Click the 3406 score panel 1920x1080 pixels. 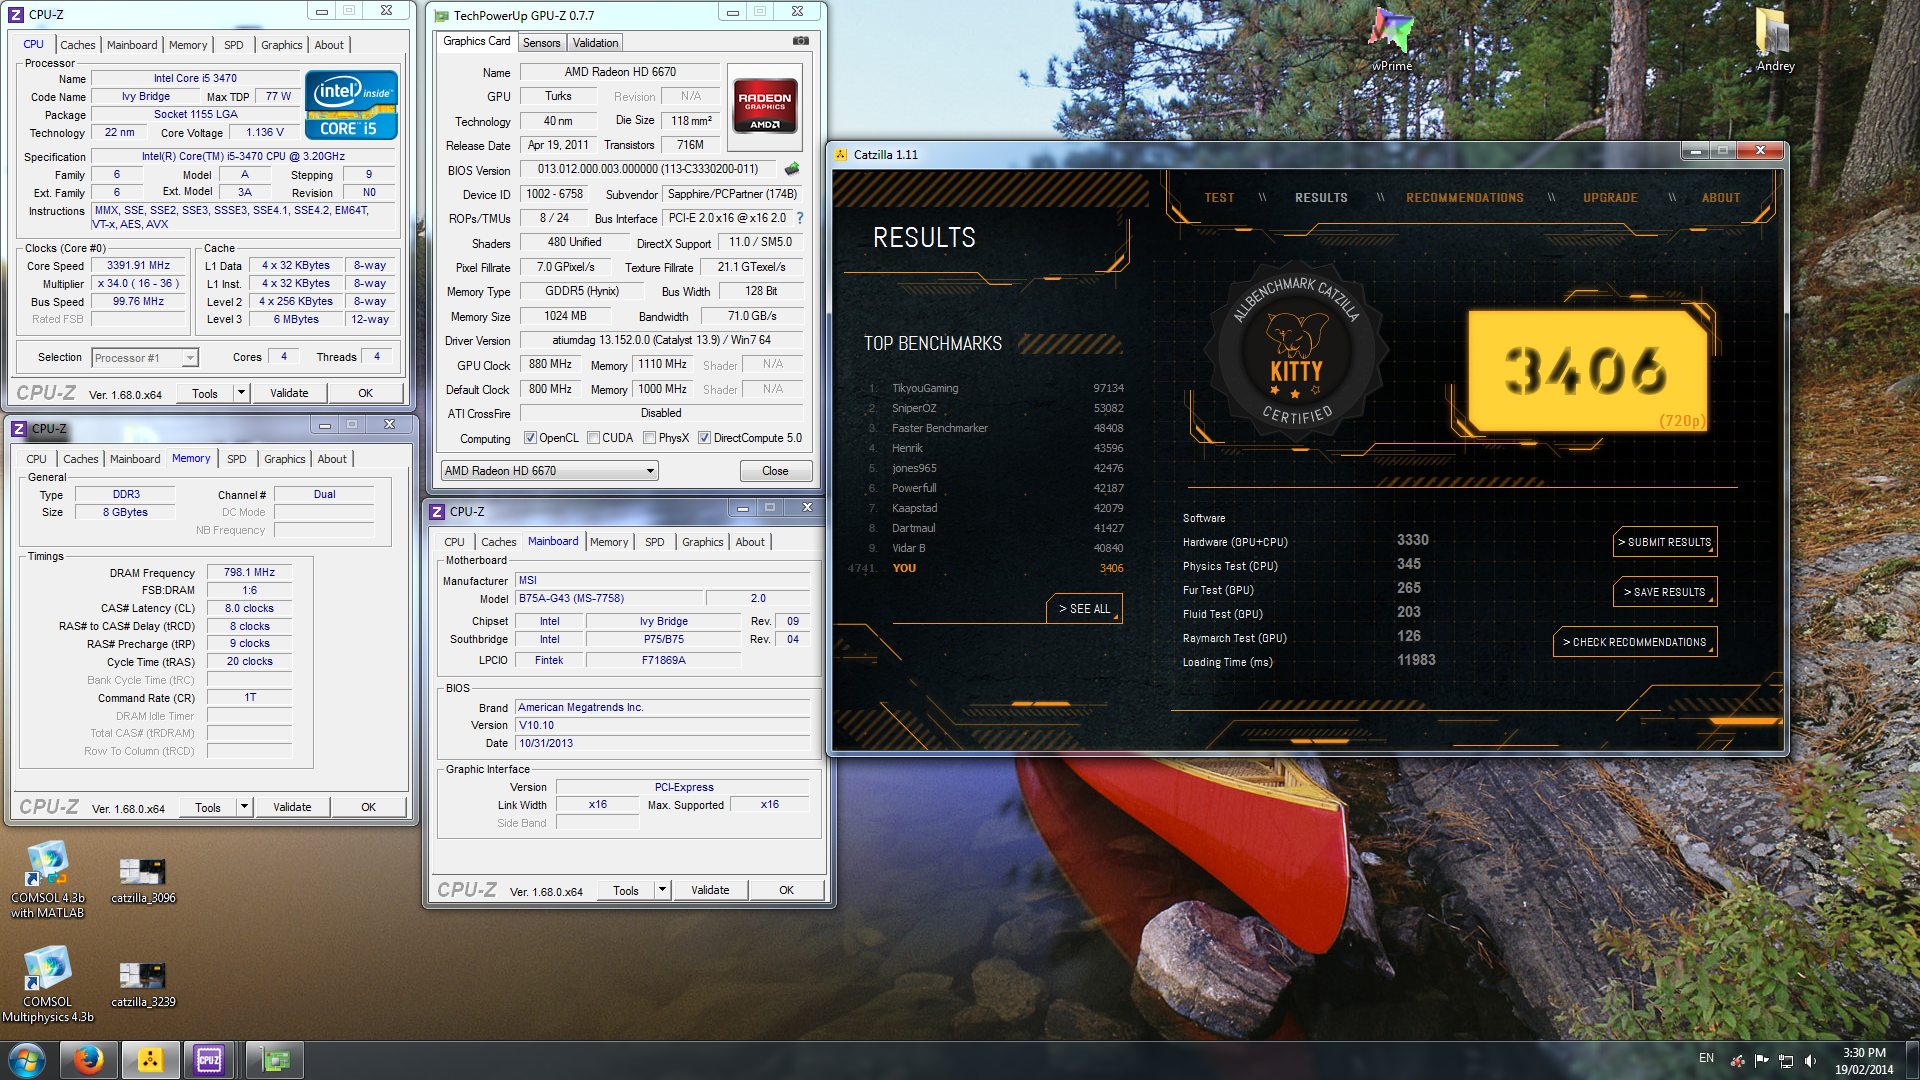(x=1587, y=370)
